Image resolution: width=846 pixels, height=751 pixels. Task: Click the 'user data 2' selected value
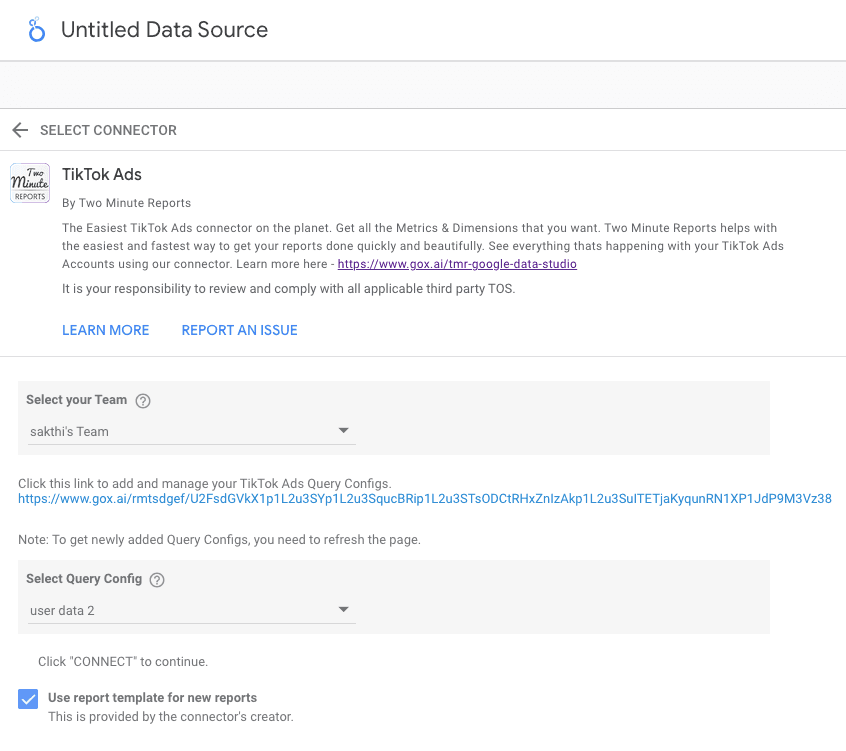point(62,610)
